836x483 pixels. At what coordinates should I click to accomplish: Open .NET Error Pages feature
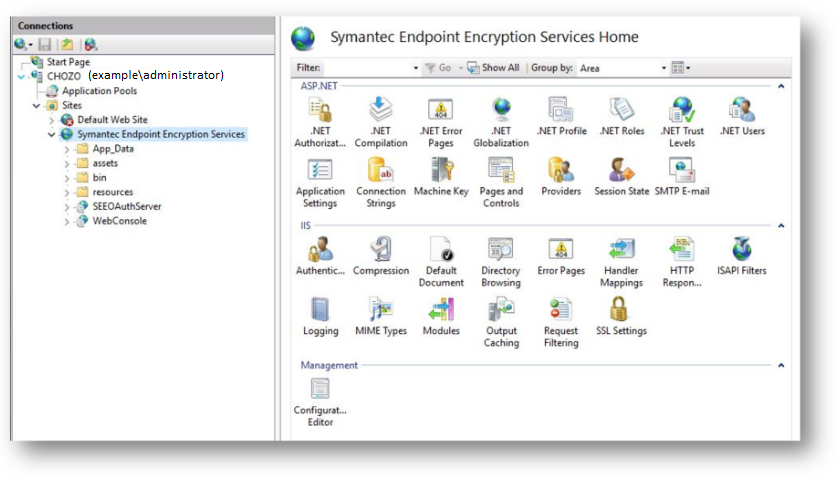point(441,122)
